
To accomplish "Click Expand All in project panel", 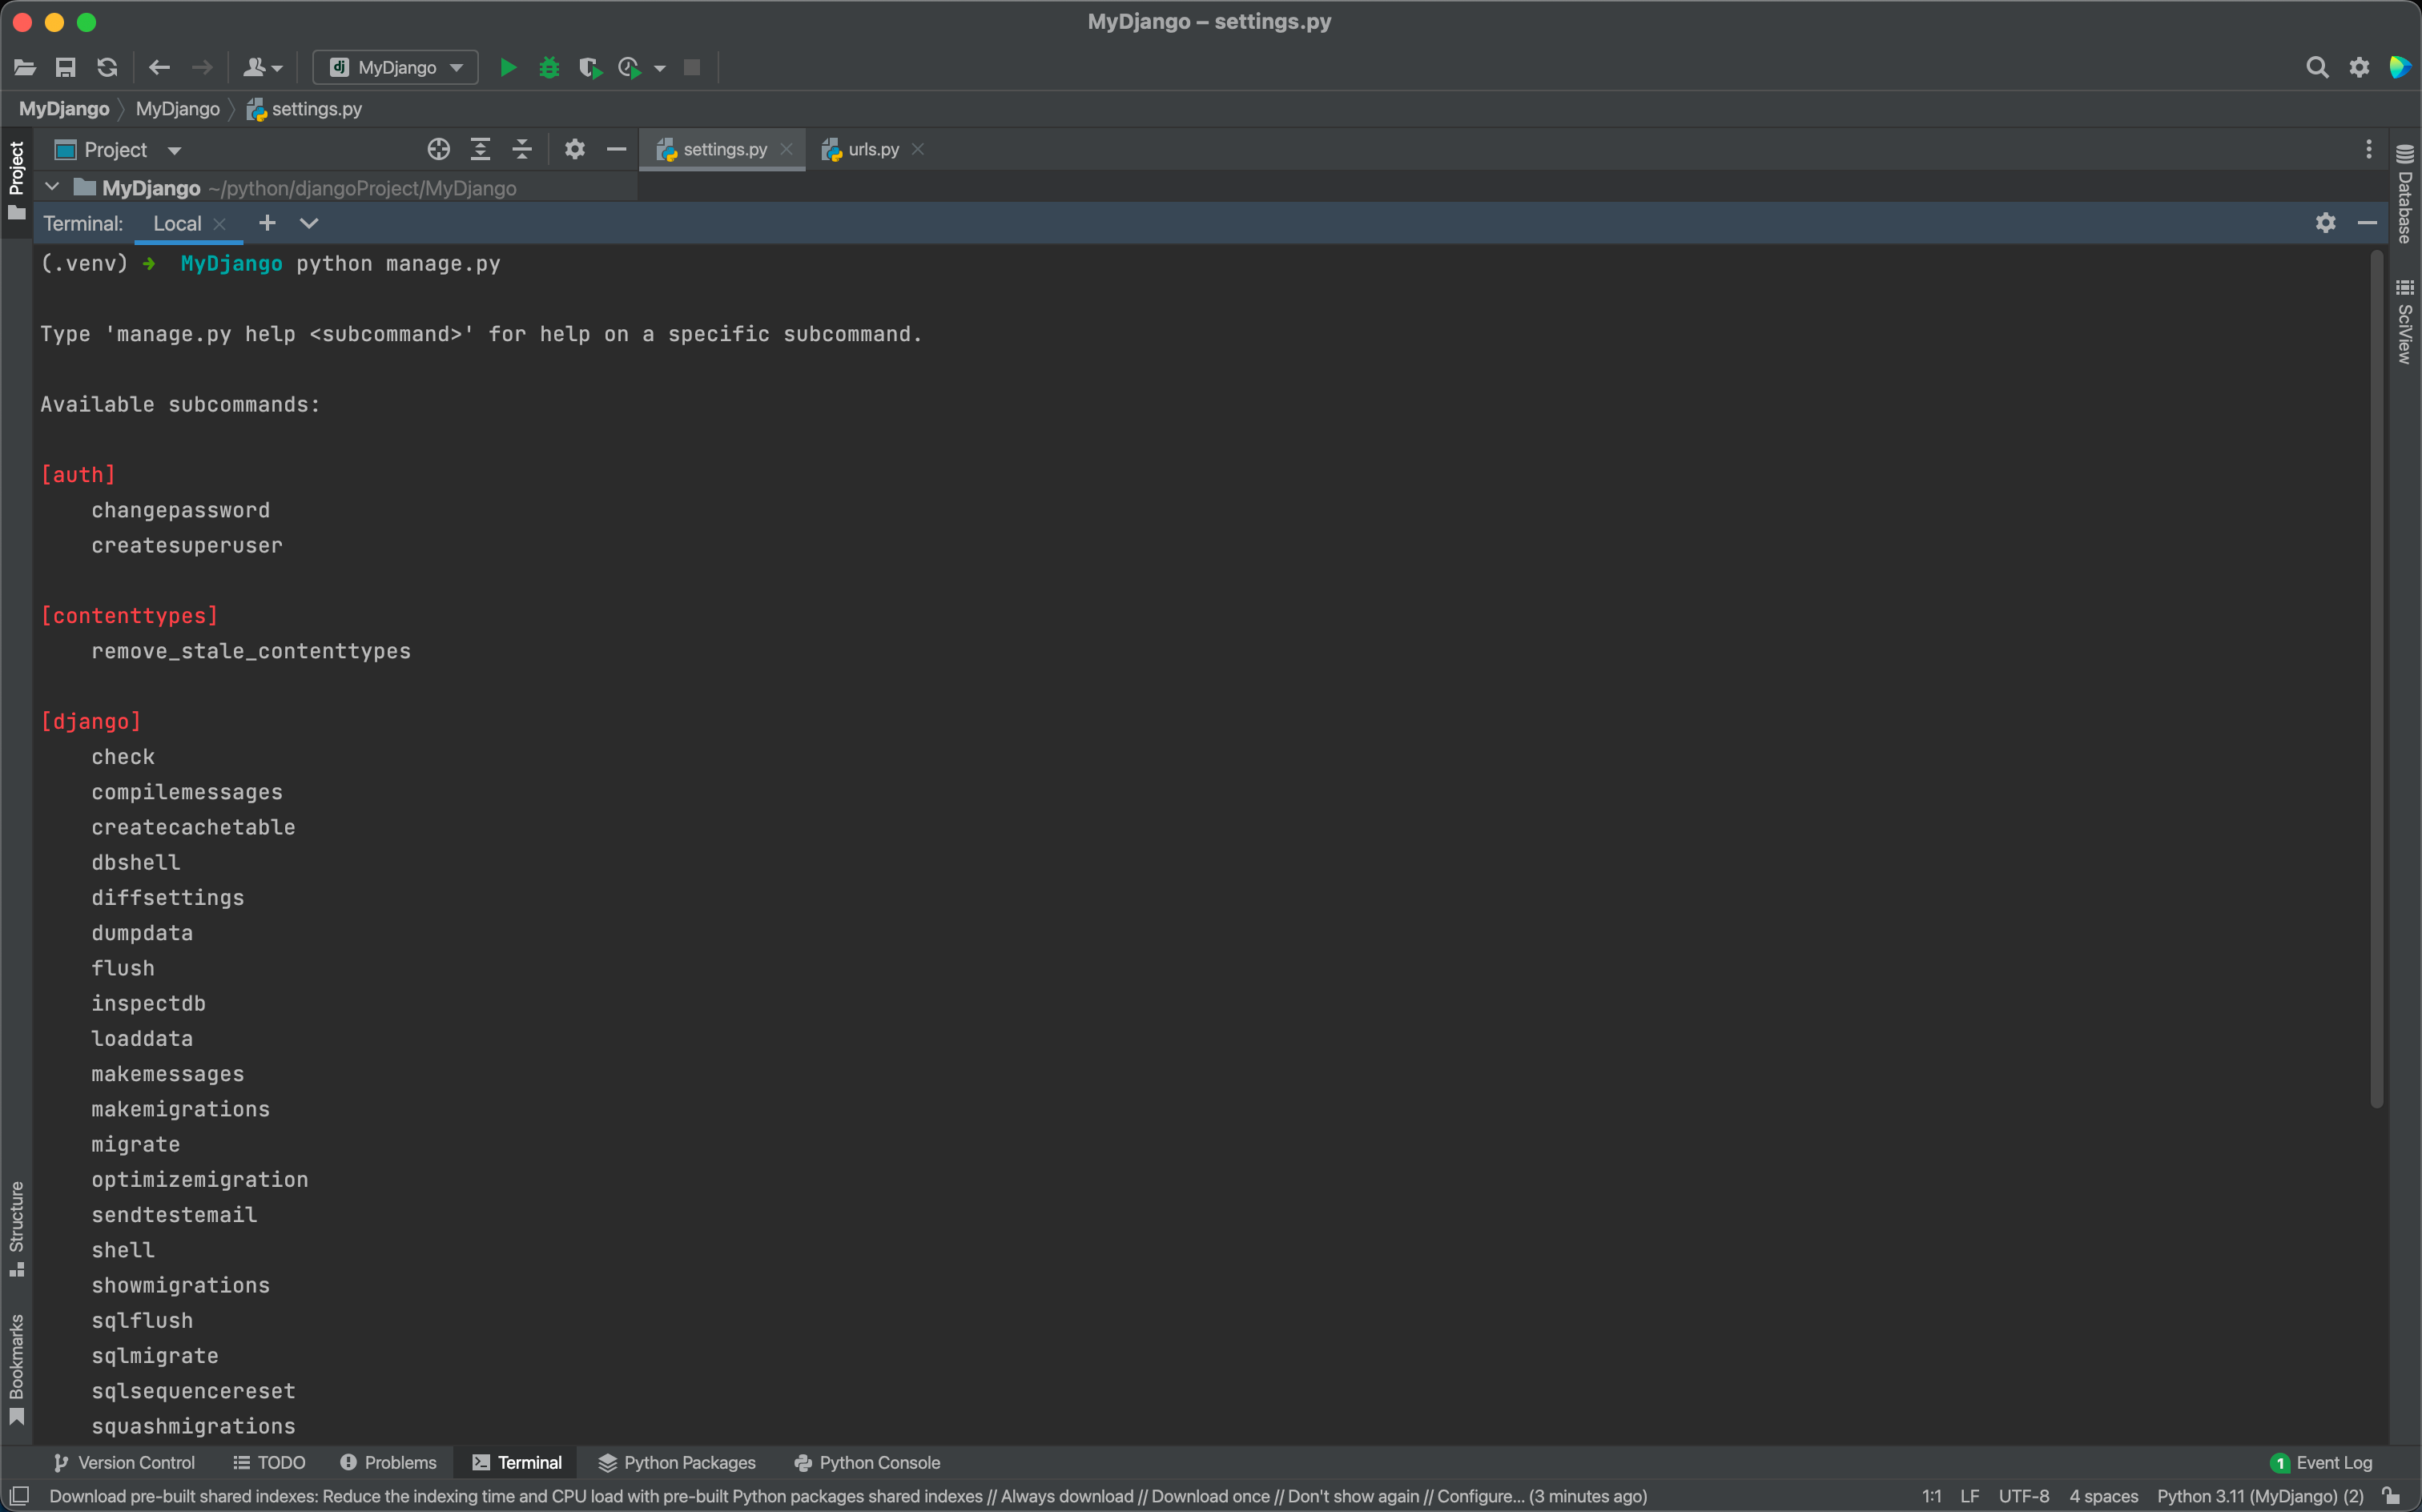I will coord(480,150).
